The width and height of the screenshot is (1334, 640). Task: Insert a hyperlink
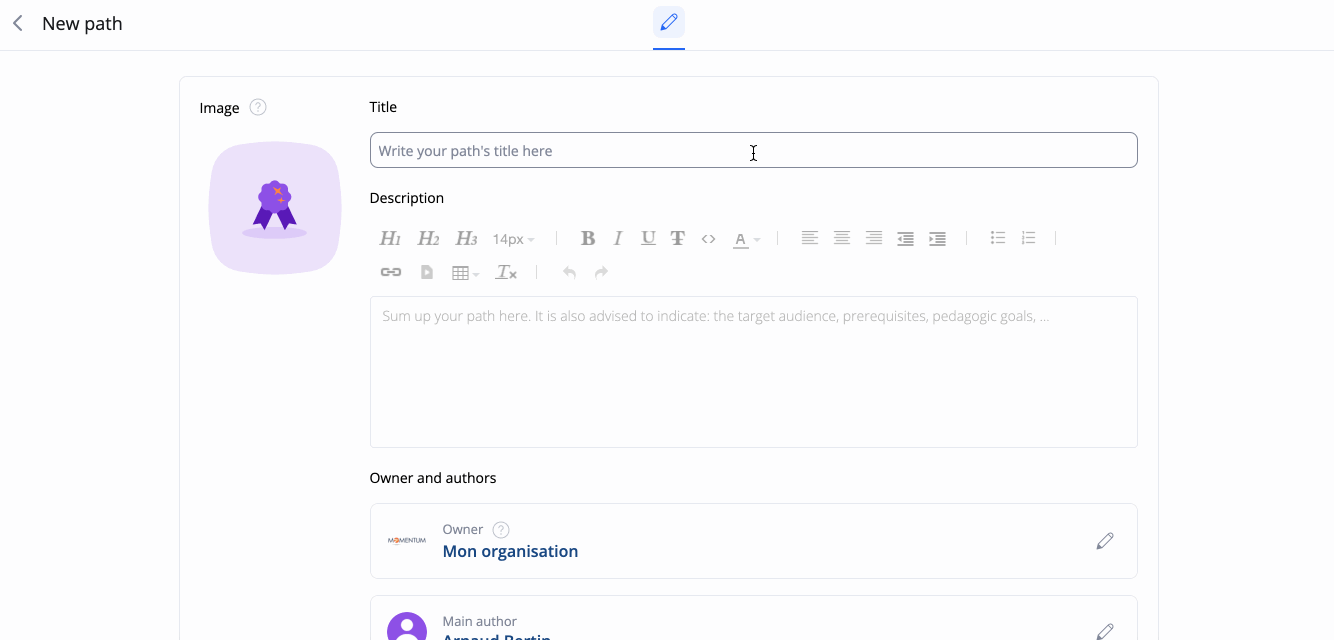391,272
